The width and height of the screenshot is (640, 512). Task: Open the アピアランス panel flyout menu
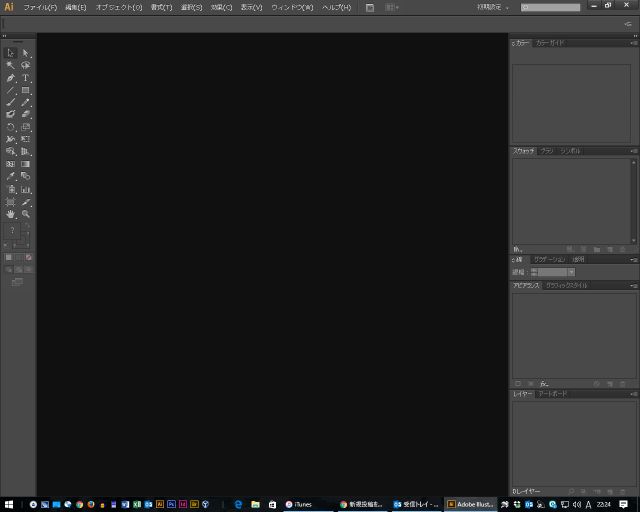[634, 285]
